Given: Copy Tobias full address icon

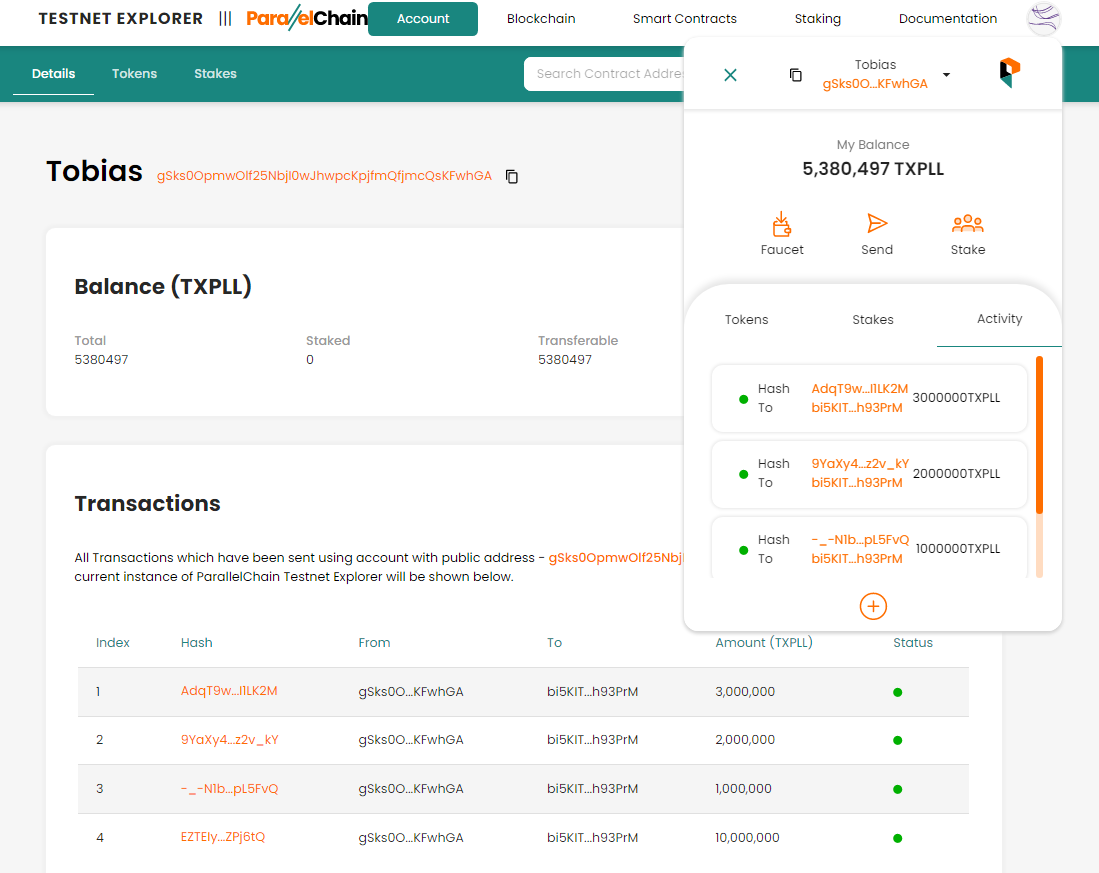Looking at the screenshot, I should (512, 177).
